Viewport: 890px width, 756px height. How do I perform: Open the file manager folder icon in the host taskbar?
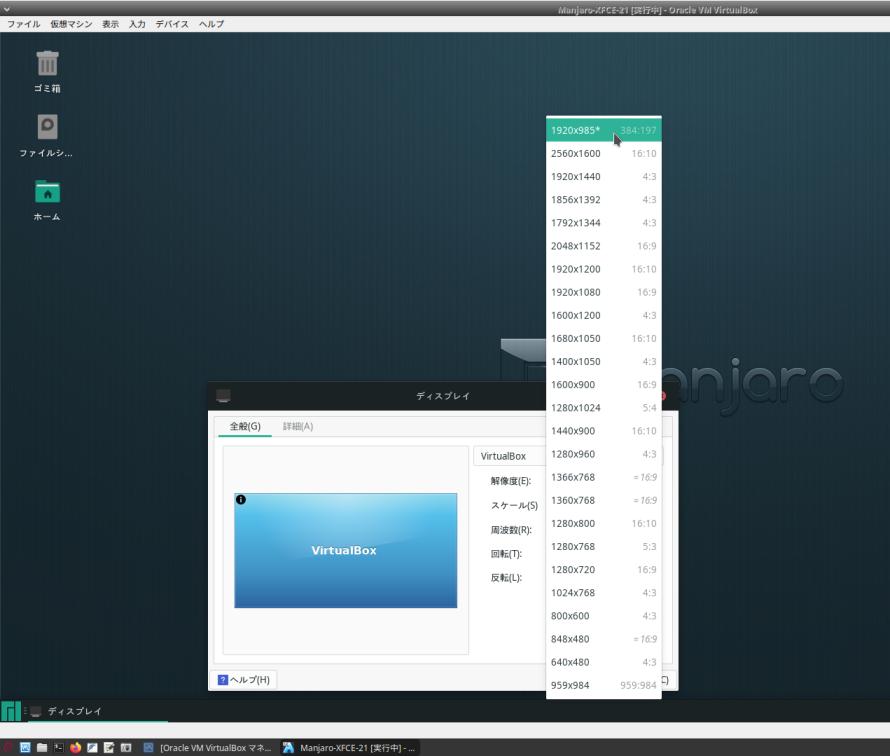click(42, 747)
